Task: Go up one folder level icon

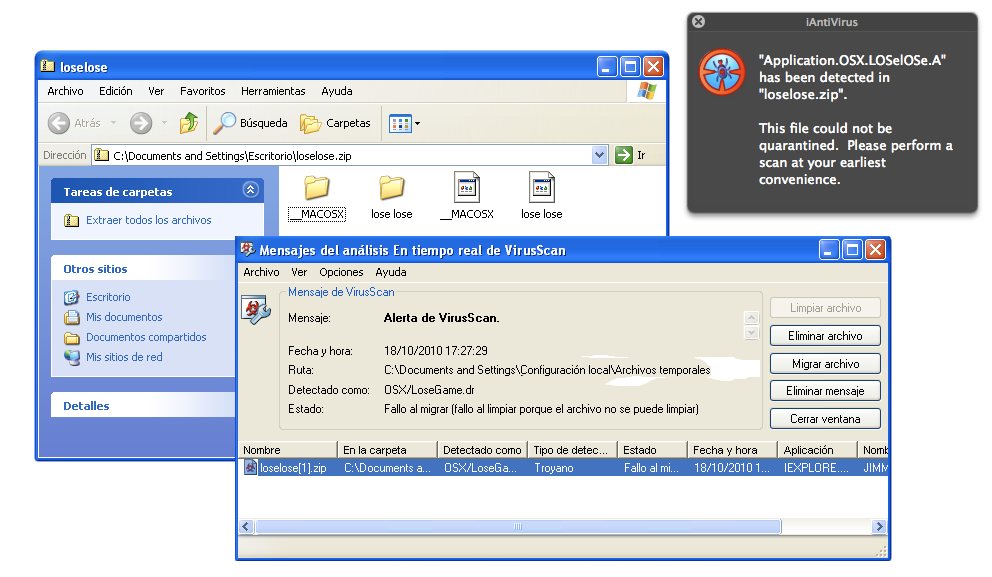Action: 189,123
